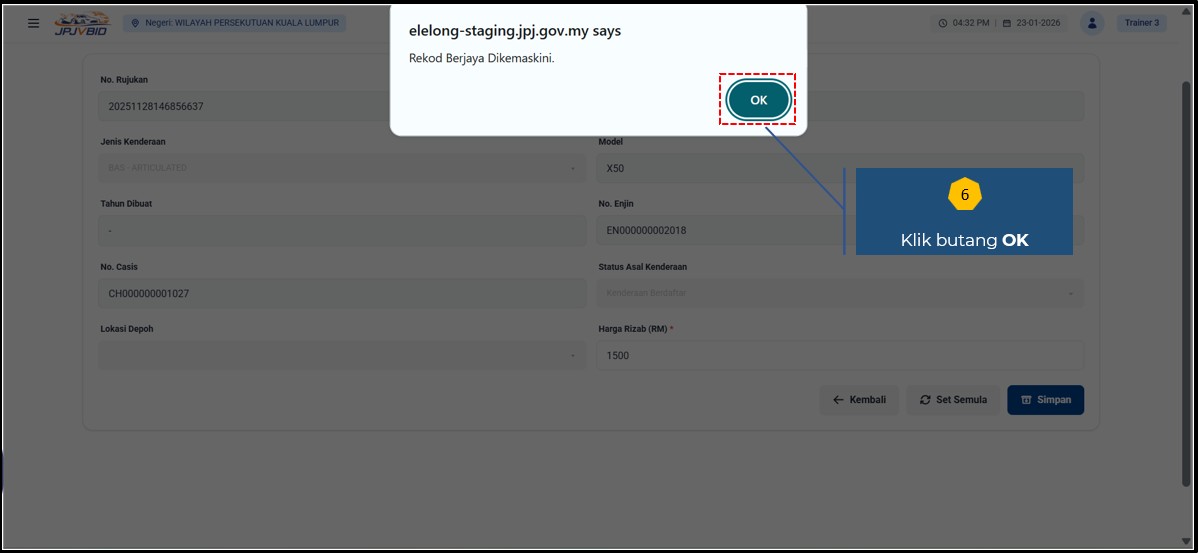The image size is (1198, 553).
Task: Focus the No. Casis text field
Action: click(342, 293)
